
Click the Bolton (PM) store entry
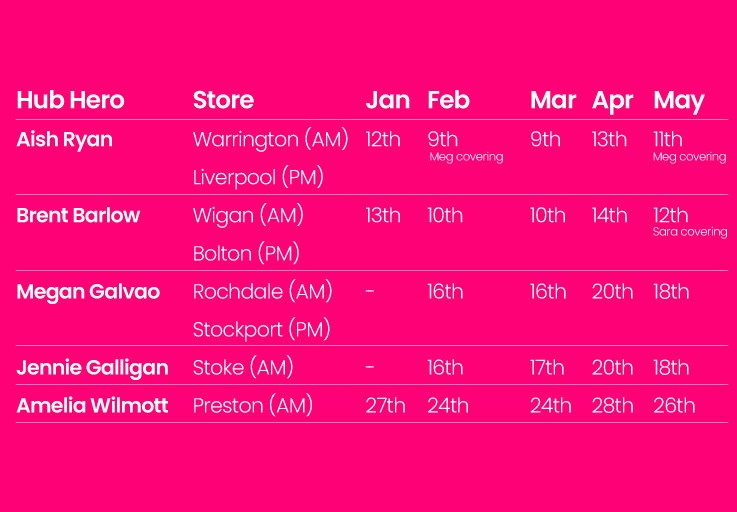246,254
